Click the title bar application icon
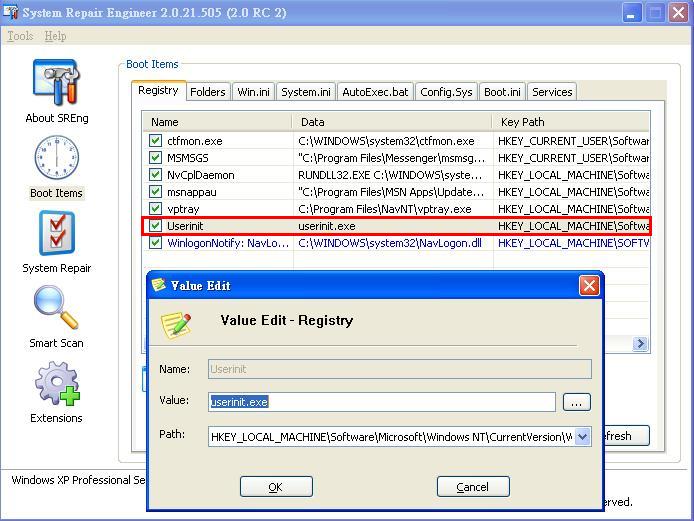The height and width of the screenshot is (521, 694). [x=10, y=12]
